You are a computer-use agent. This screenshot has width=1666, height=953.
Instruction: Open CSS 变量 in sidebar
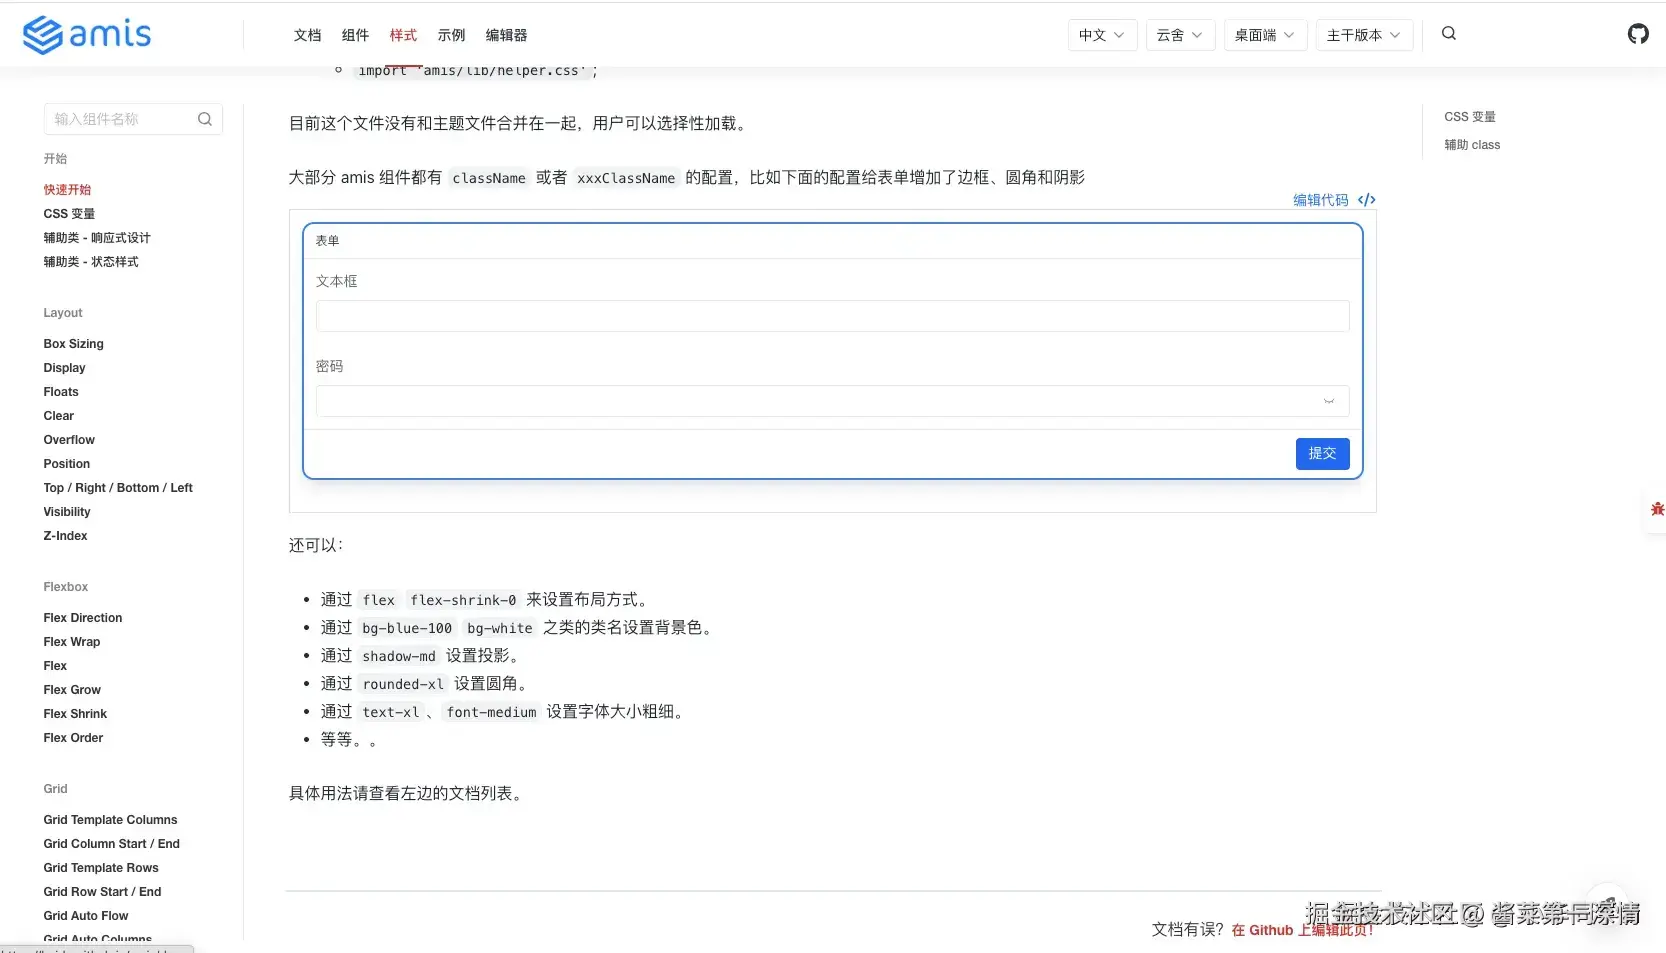69,214
